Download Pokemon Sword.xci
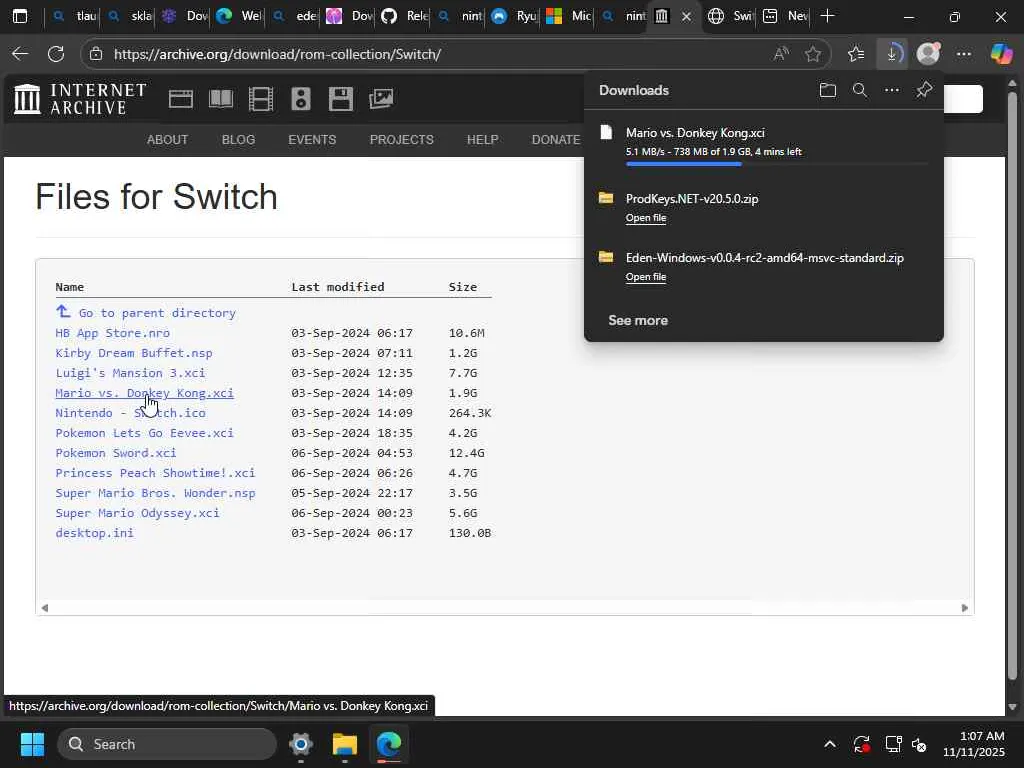This screenshot has width=1024, height=768. pos(116,453)
